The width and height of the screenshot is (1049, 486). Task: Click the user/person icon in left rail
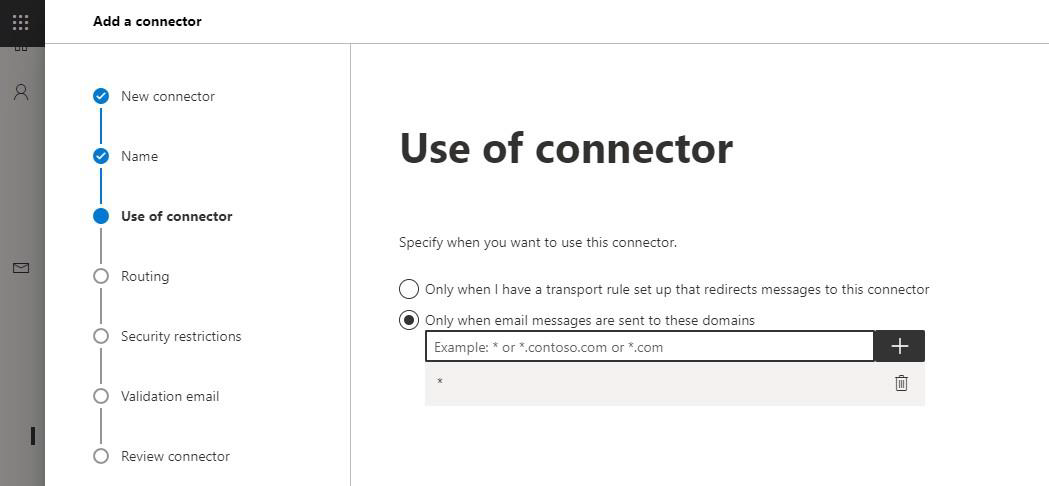[21, 92]
